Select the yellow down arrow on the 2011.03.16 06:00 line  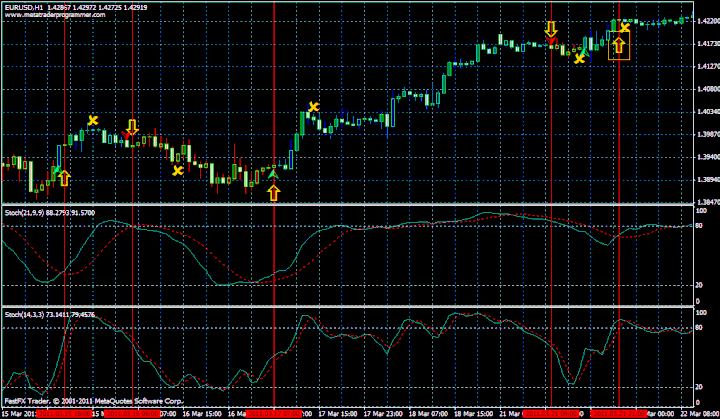point(132,127)
